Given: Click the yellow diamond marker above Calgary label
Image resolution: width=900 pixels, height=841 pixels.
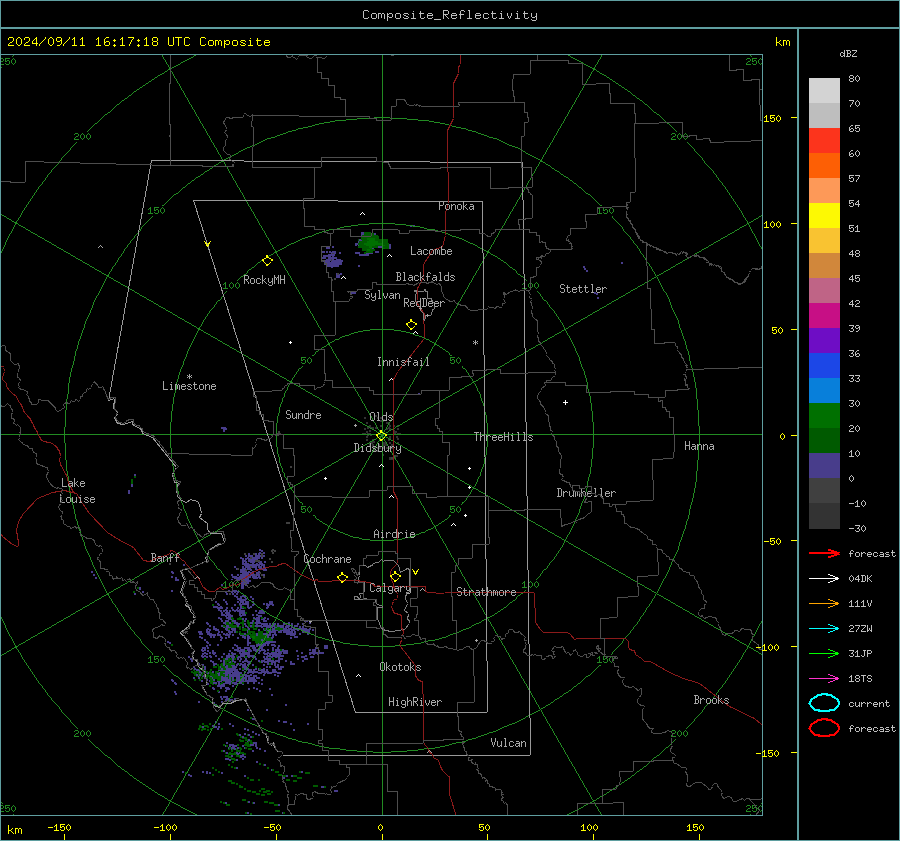Looking at the screenshot, I should coord(395,576).
